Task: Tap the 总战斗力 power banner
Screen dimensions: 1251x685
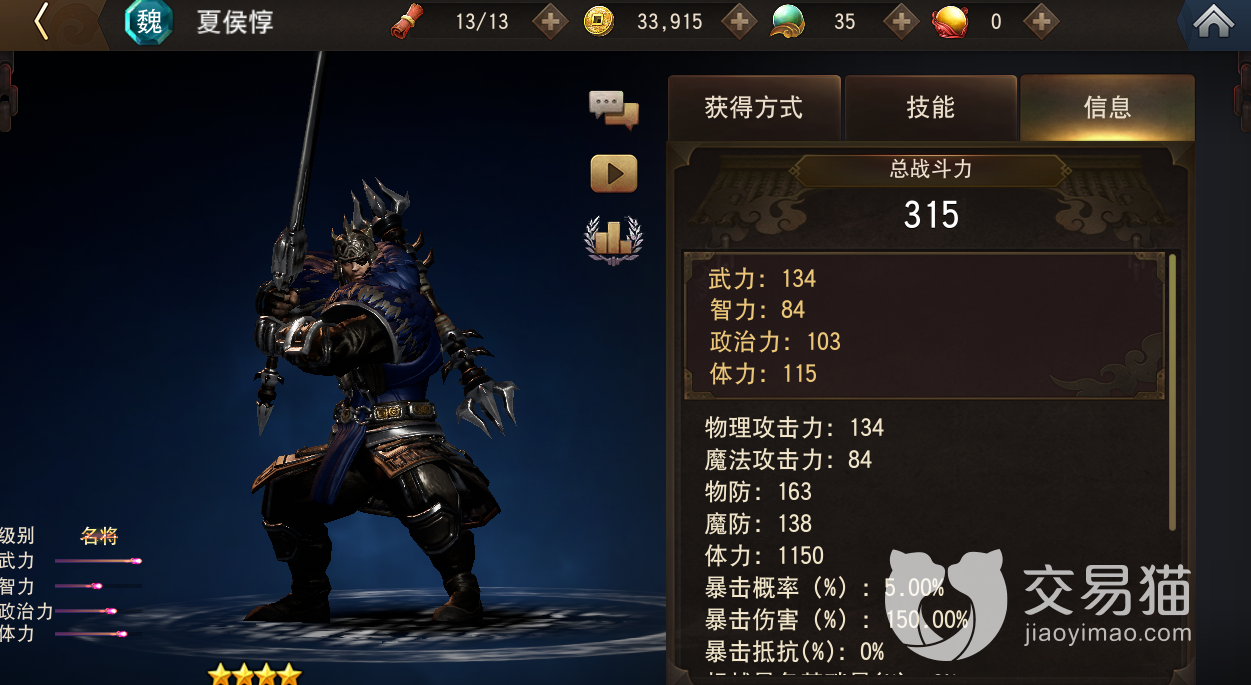Action: [931, 170]
